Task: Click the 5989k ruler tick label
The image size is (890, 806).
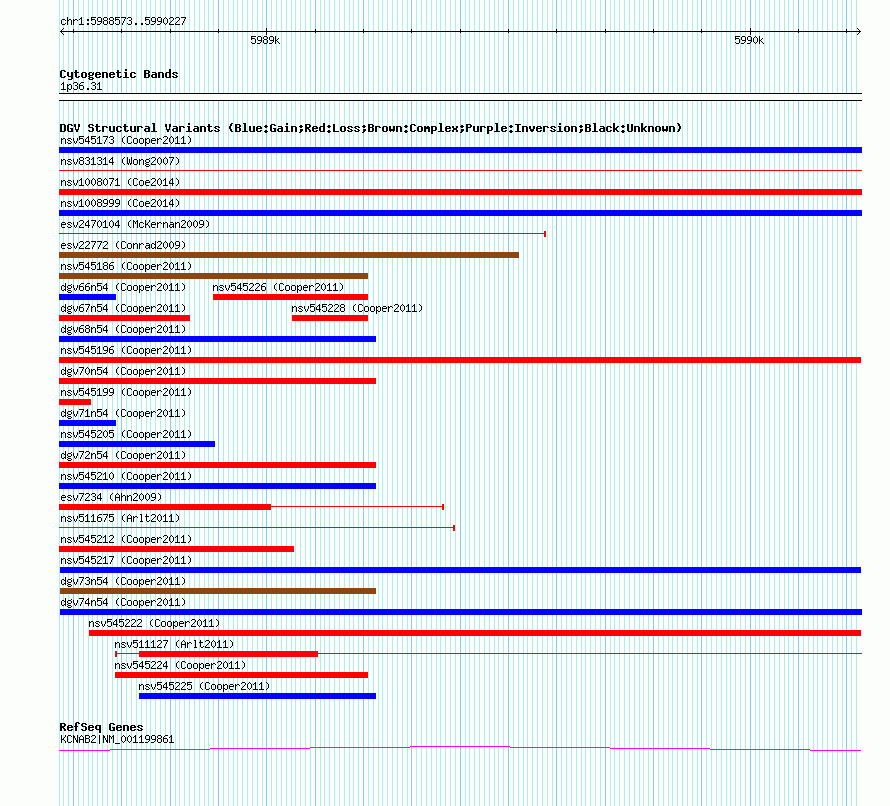Action: pyautogui.click(x=265, y=40)
